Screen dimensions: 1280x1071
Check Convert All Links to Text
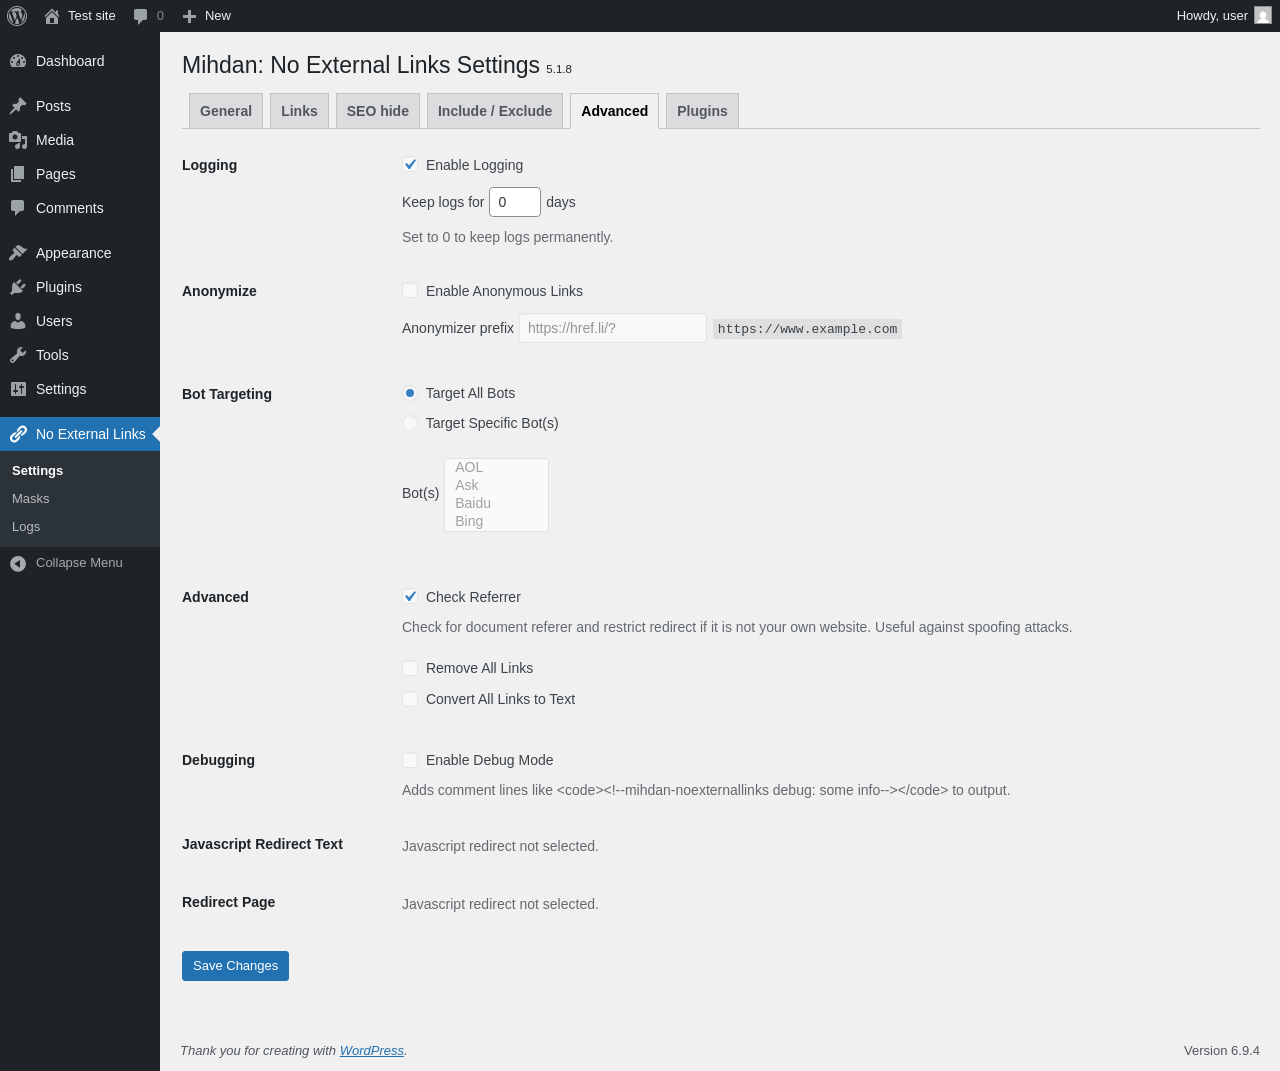coord(410,699)
